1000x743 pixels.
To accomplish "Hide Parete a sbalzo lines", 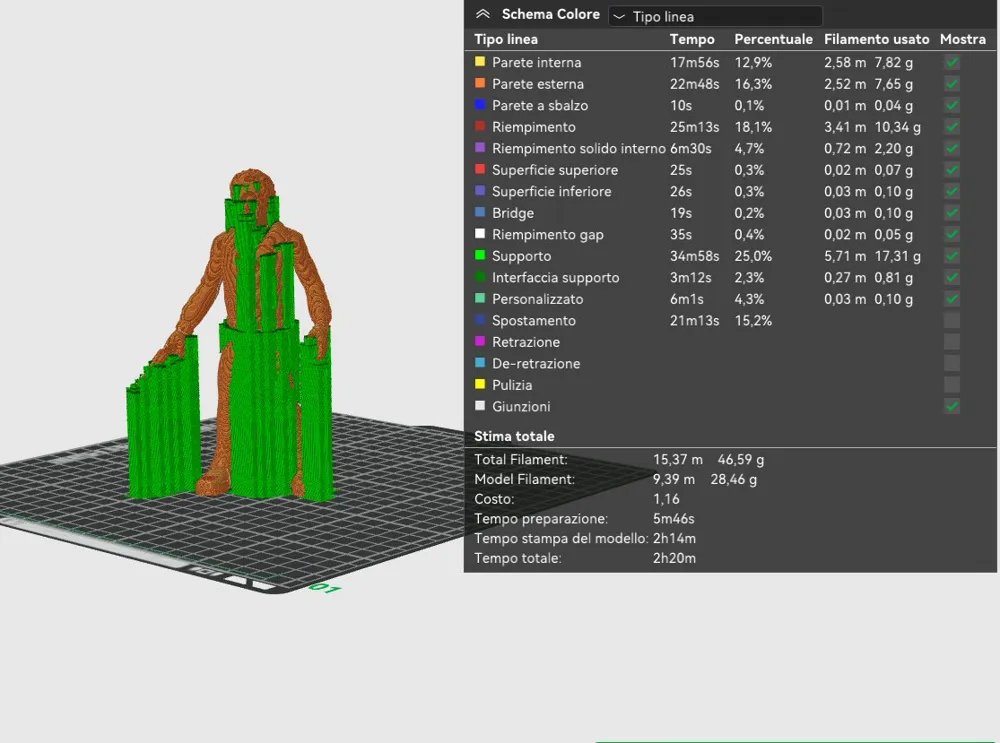I will (x=952, y=105).
